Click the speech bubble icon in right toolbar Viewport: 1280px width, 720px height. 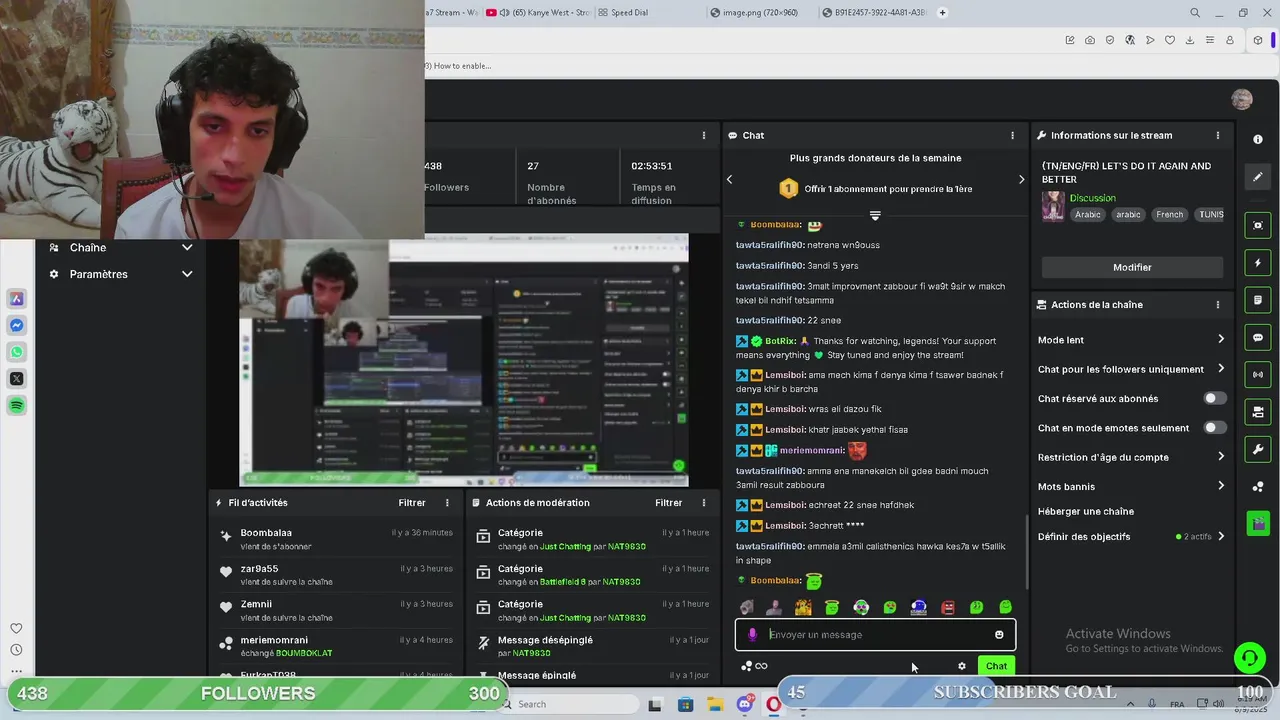click(x=1258, y=338)
